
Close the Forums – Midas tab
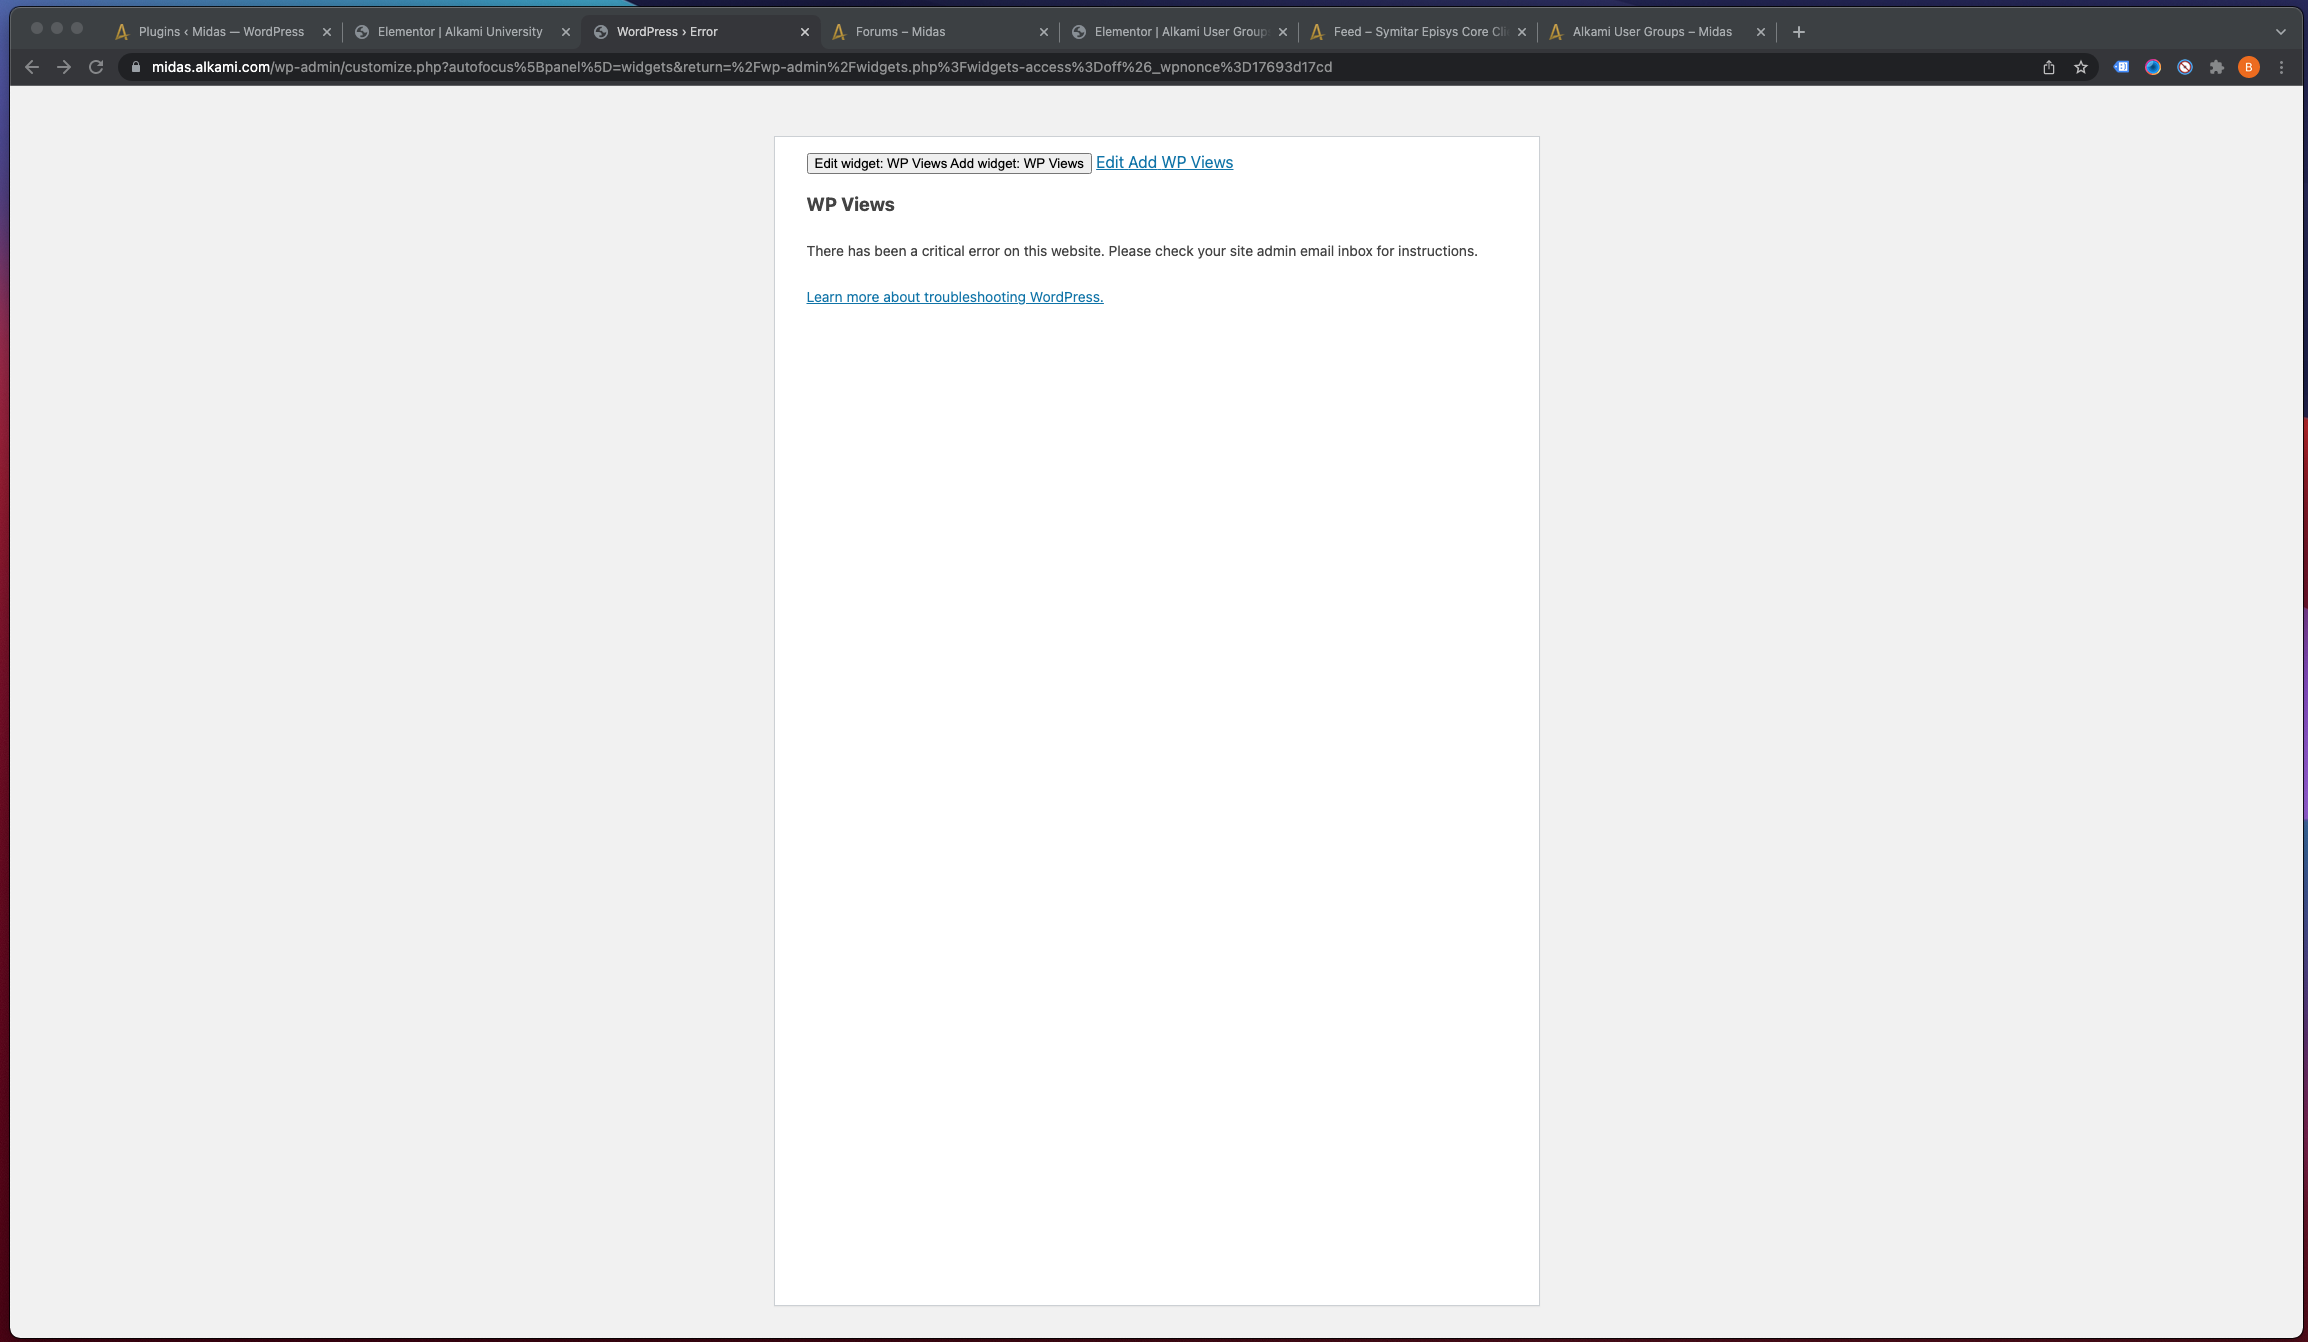click(x=1044, y=32)
